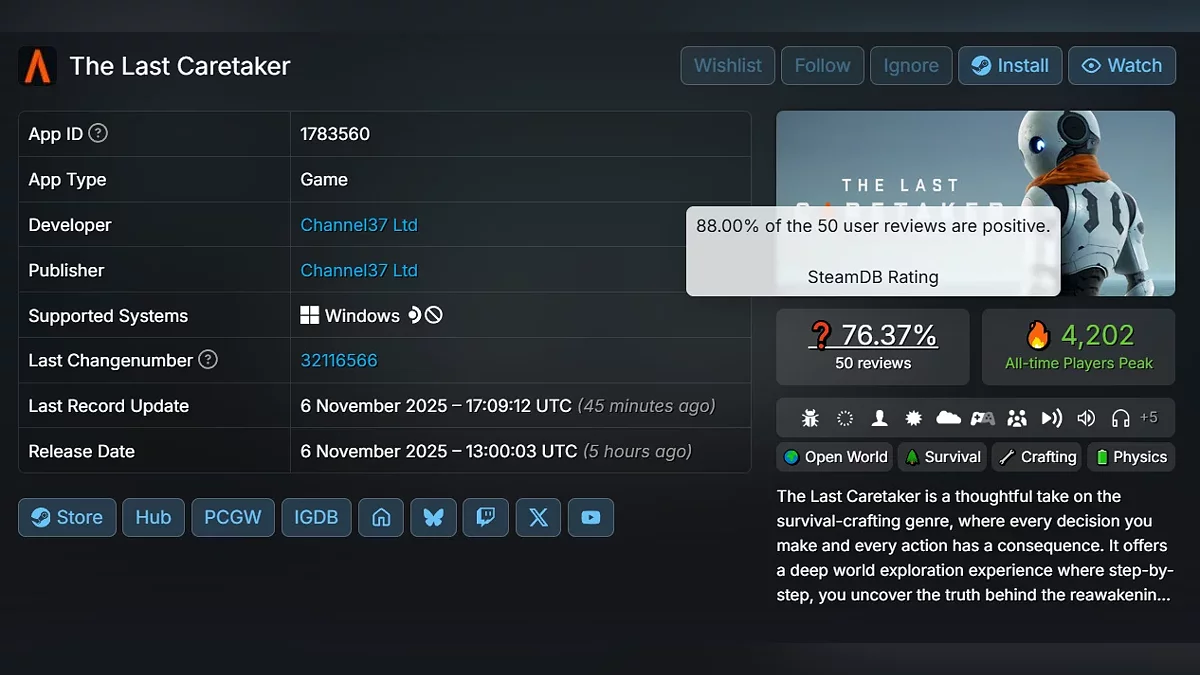Click the Steam Cloud feature icon
Viewport: 1200px width, 675px height.
click(948, 418)
